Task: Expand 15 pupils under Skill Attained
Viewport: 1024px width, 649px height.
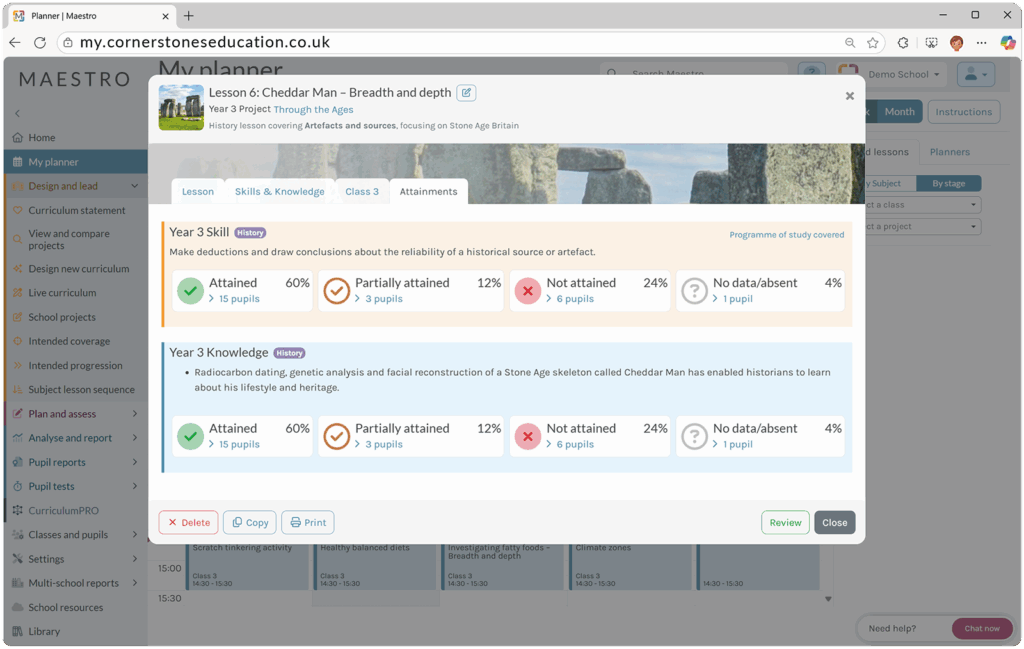Action: (238, 299)
